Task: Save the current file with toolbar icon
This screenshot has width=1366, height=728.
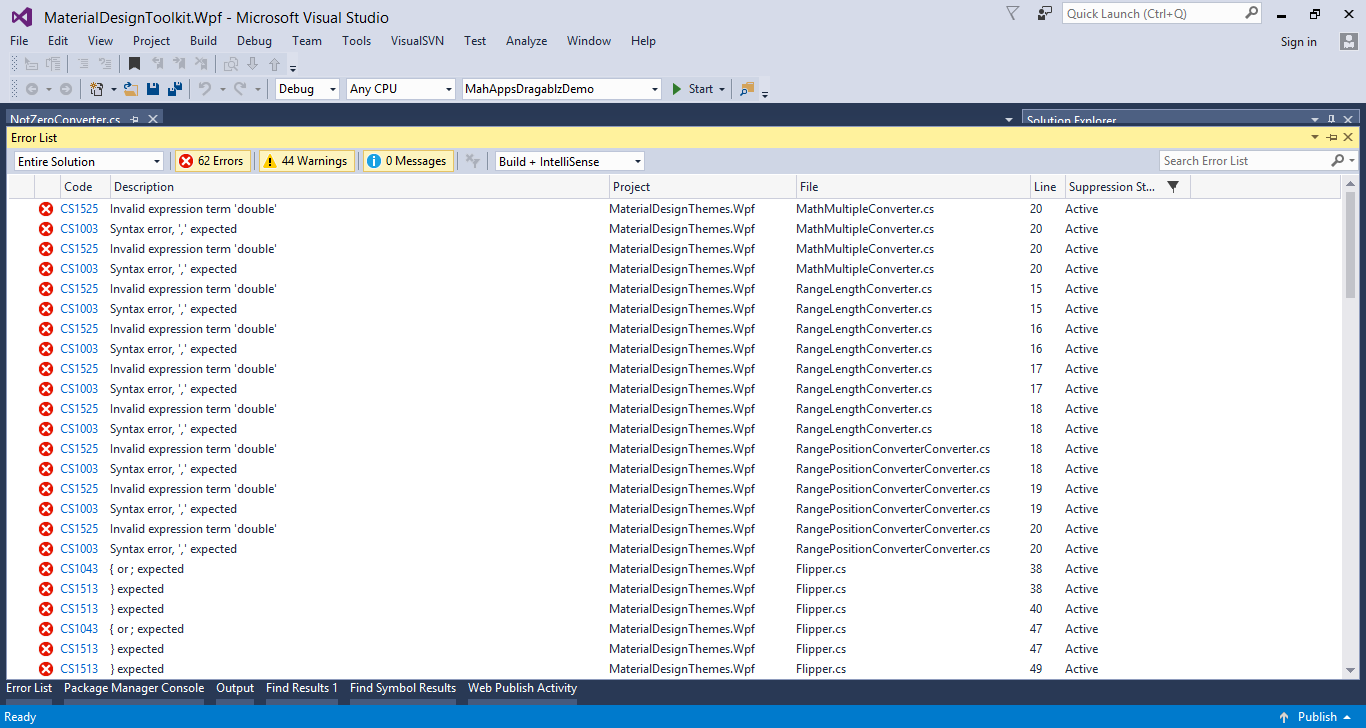Action: [x=153, y=89]
